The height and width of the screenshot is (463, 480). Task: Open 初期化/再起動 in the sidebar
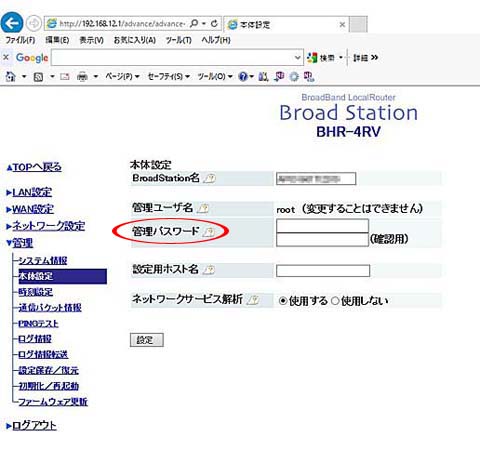point(49,386)
